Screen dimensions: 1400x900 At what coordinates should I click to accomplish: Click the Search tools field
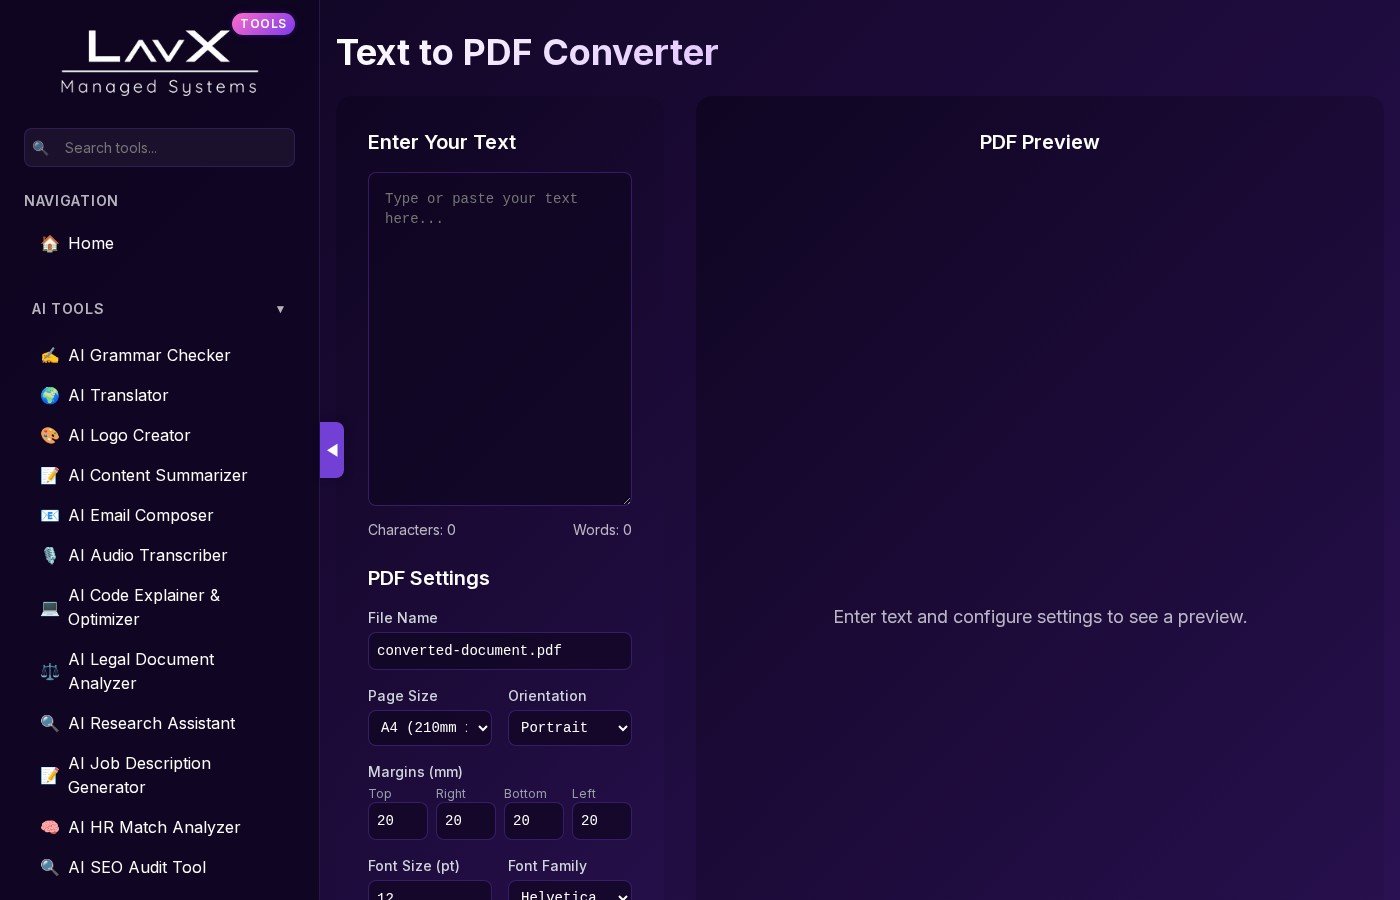click(170, 148)
